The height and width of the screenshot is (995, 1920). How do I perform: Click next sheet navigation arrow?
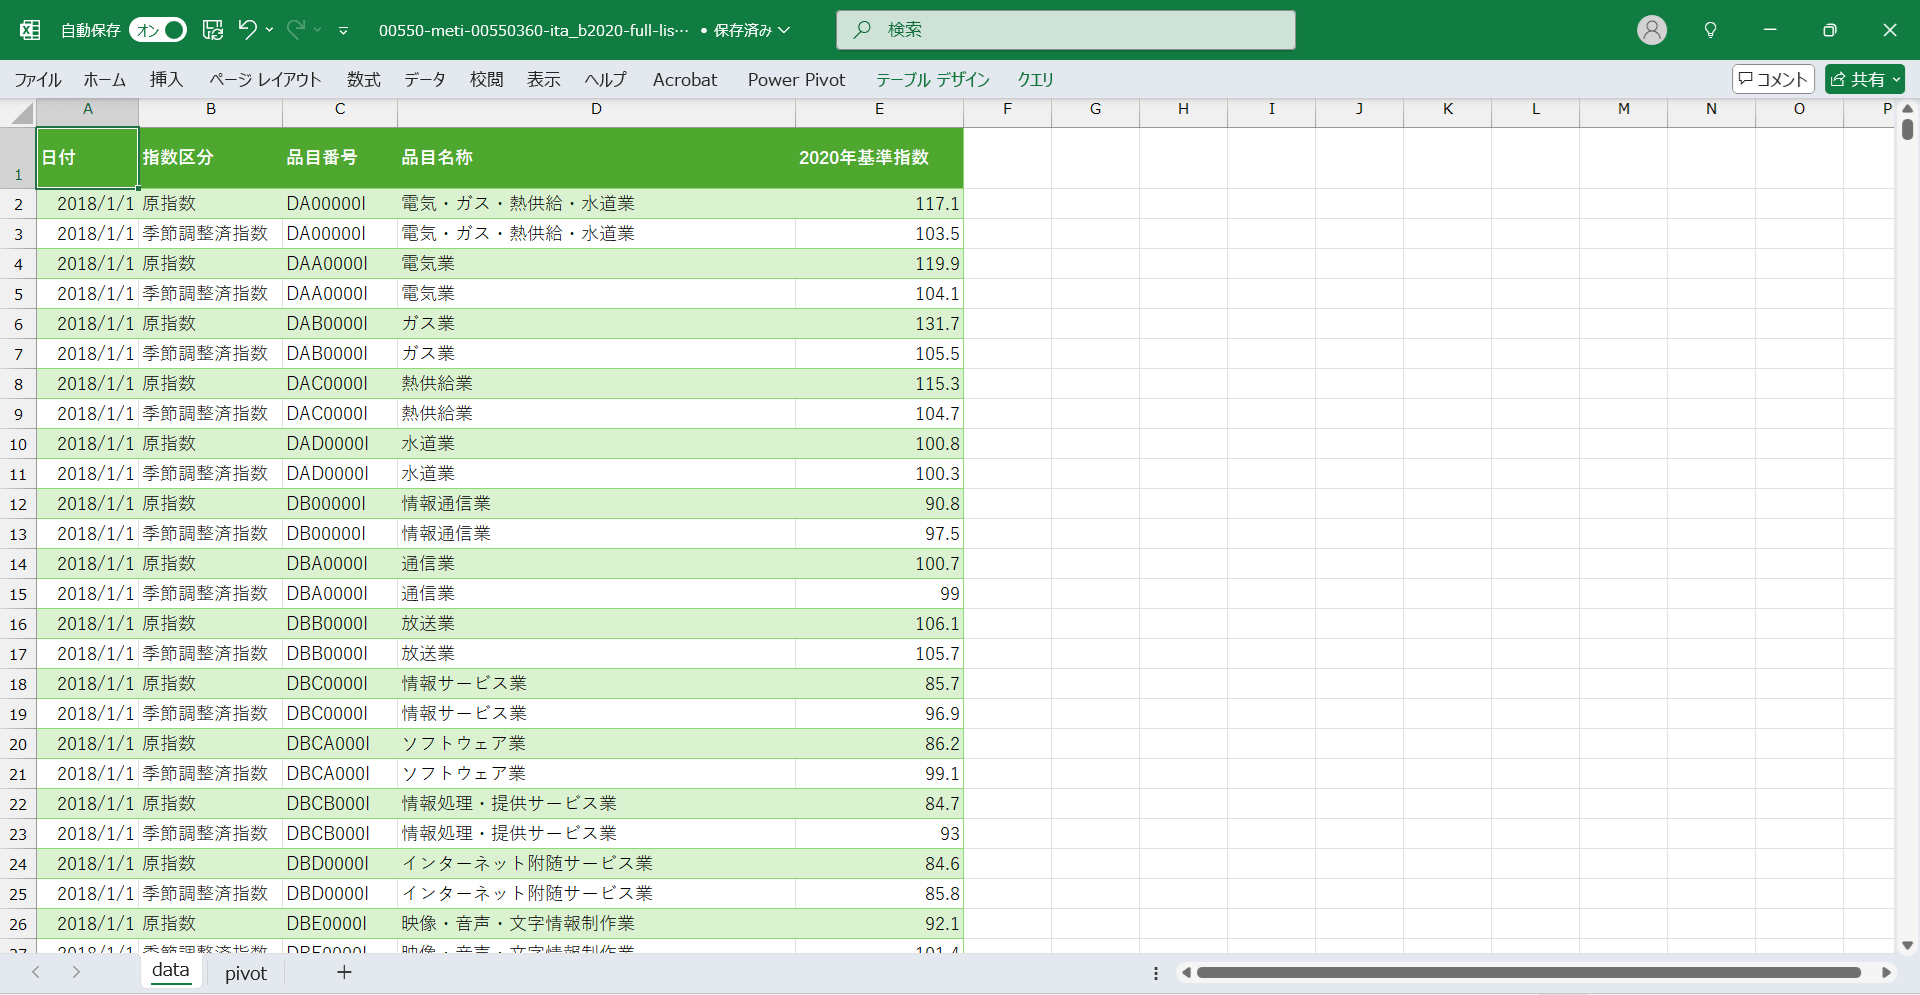(76, 972)
